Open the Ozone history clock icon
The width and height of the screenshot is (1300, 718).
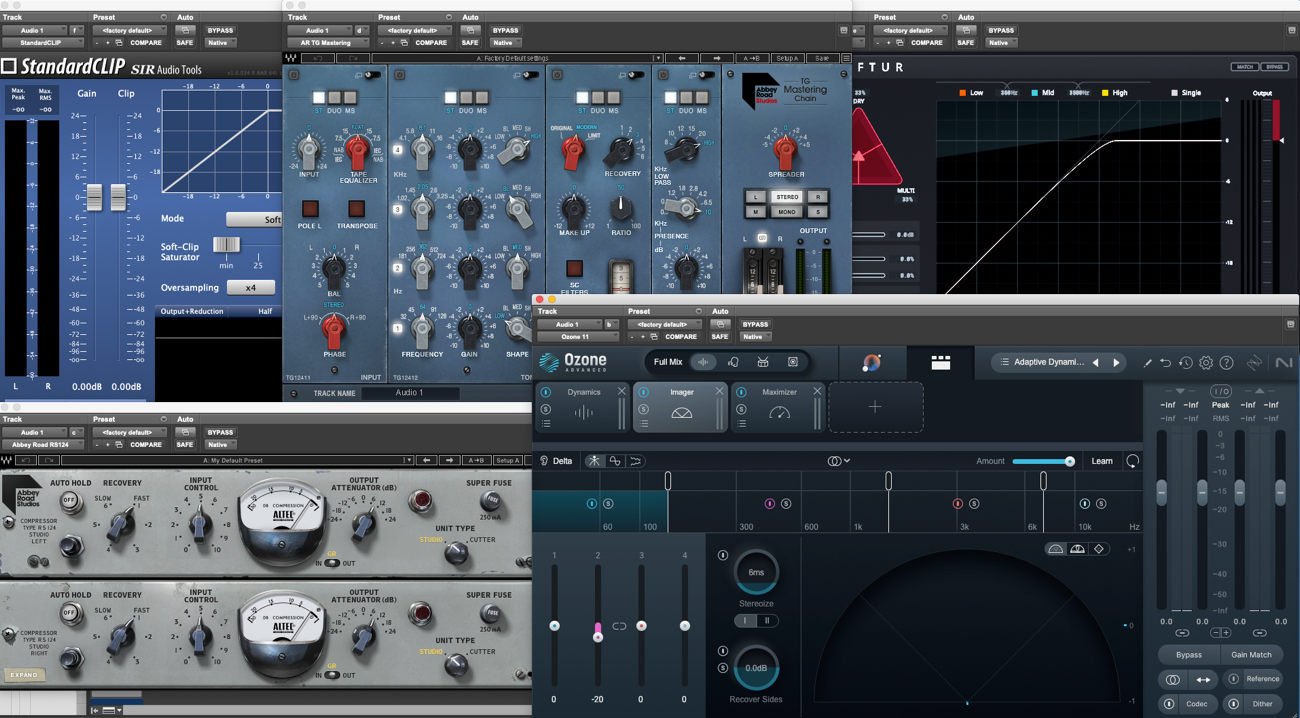1186,363
